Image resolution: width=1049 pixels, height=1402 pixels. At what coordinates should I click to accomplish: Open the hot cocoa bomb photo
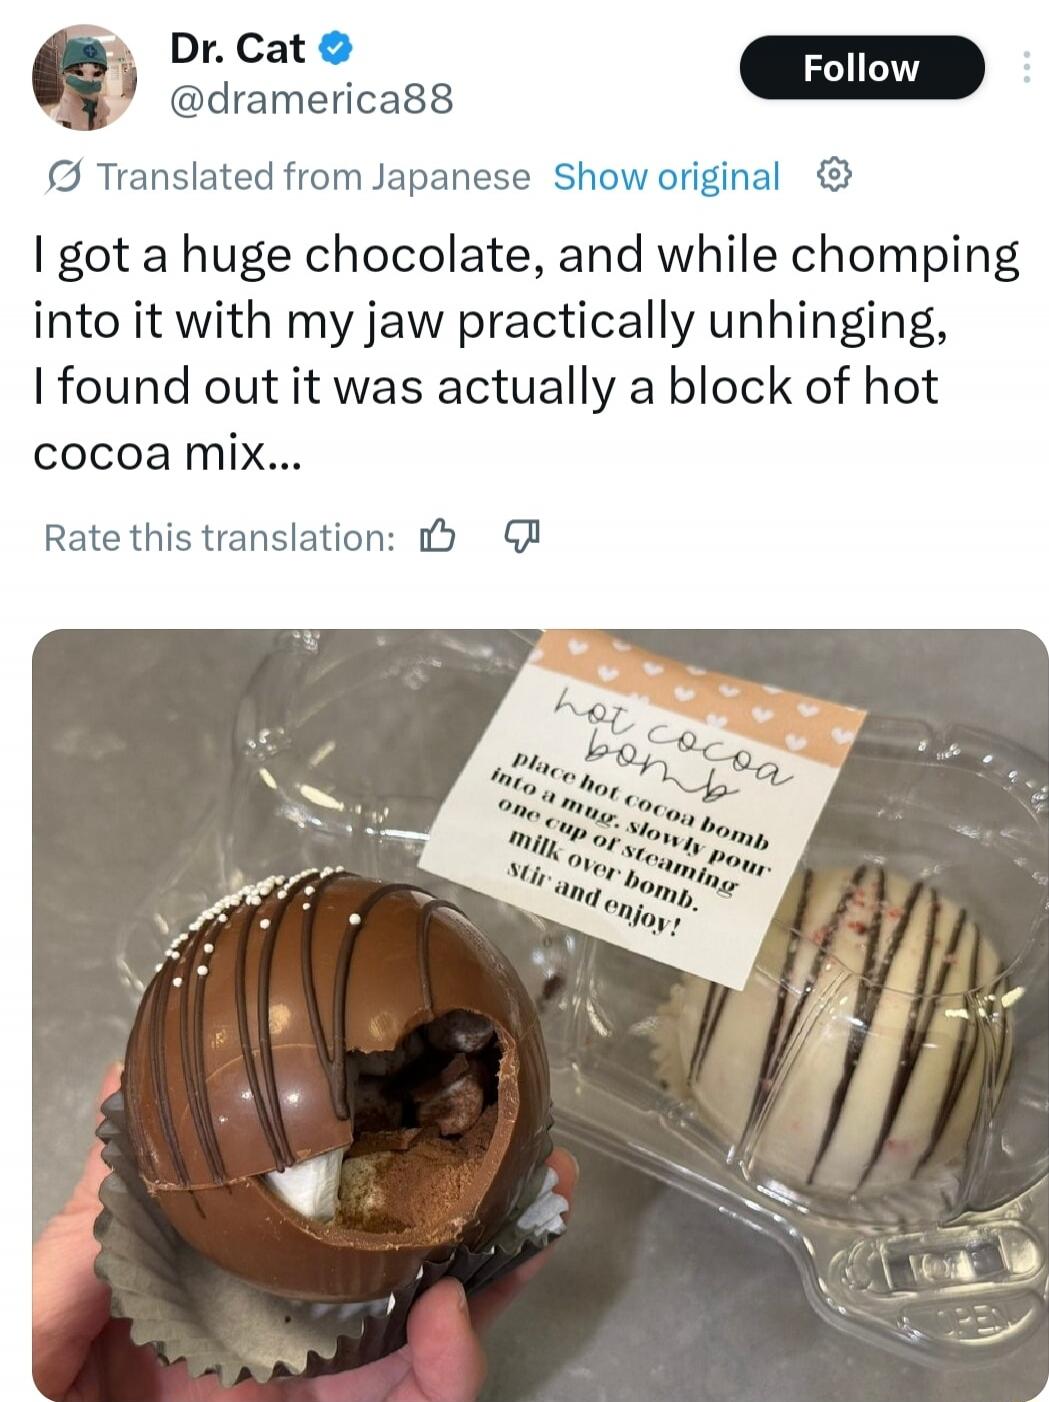(x=524, y=1010)
